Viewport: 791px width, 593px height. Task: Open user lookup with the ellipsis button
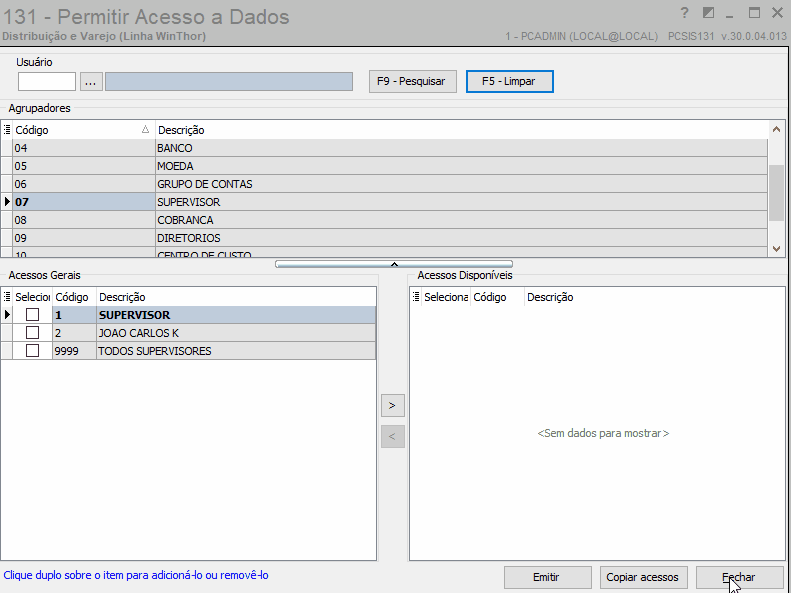(91, 81)
